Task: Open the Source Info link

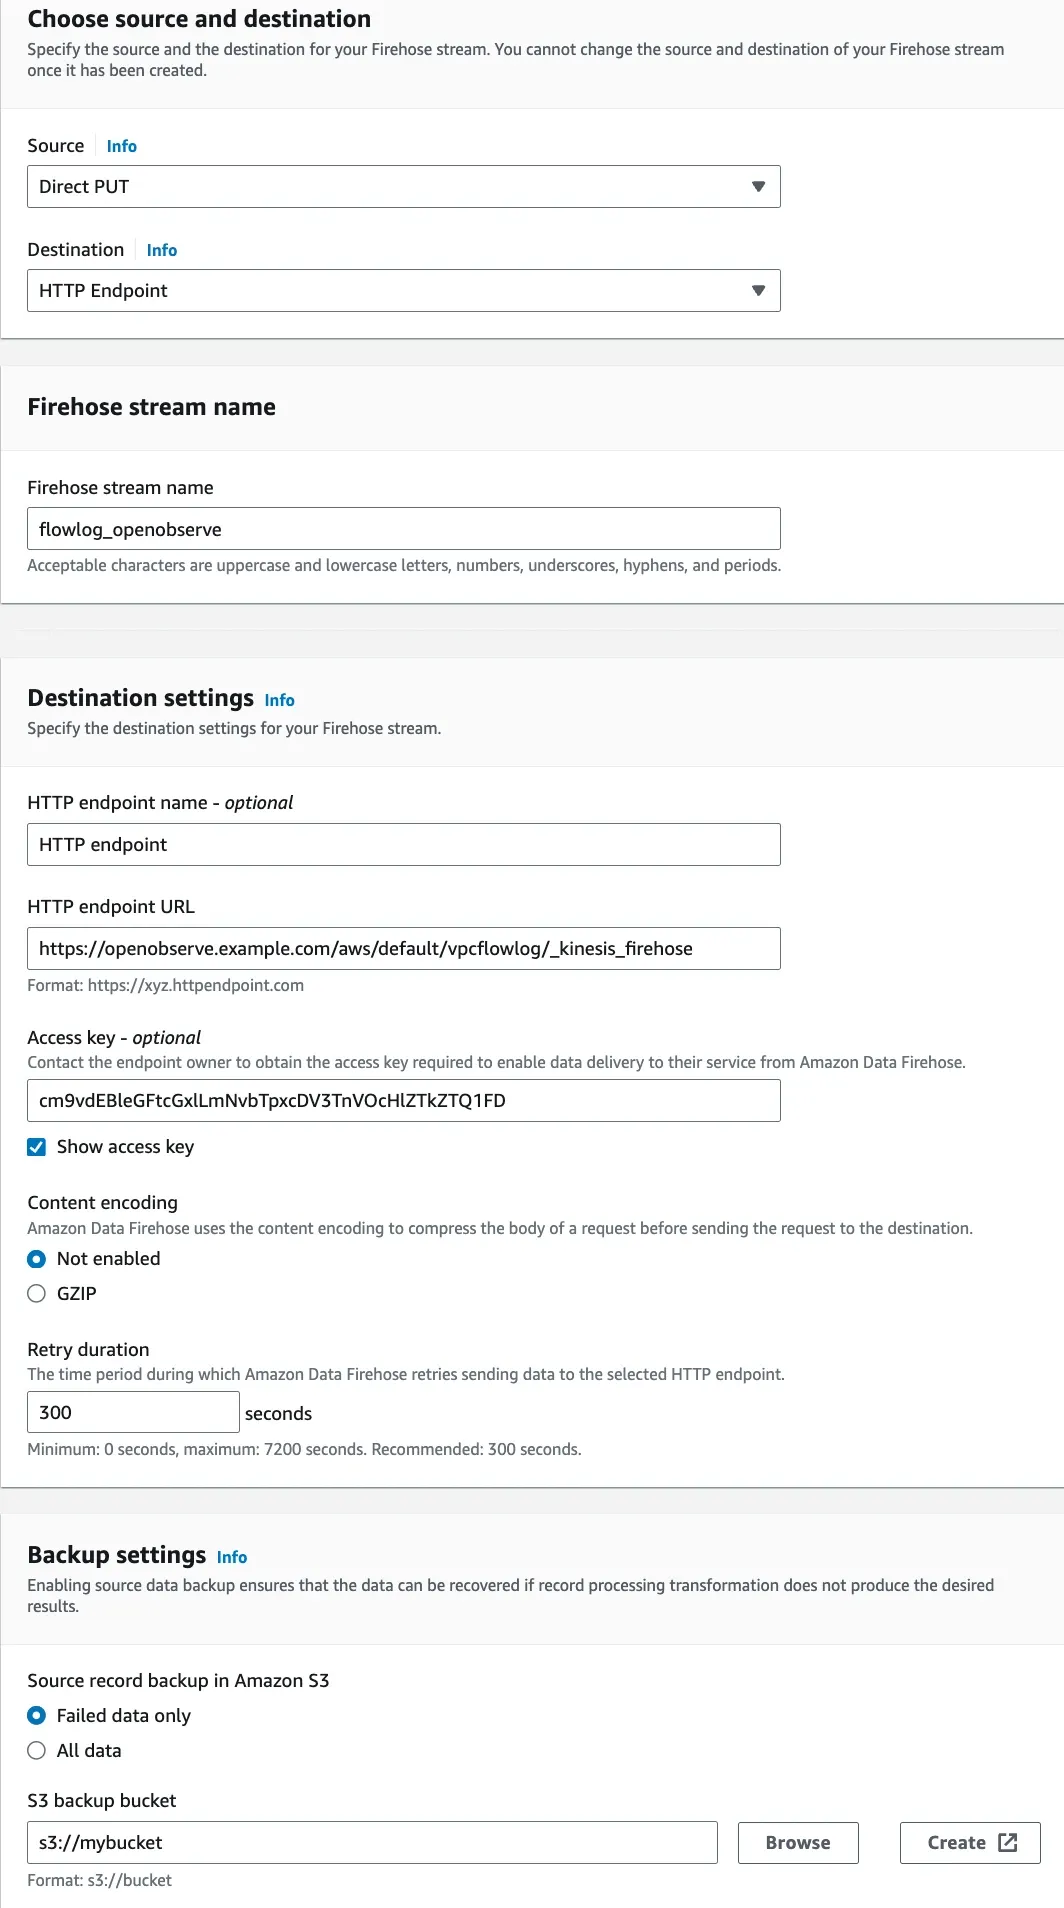Action: [121, 146]
